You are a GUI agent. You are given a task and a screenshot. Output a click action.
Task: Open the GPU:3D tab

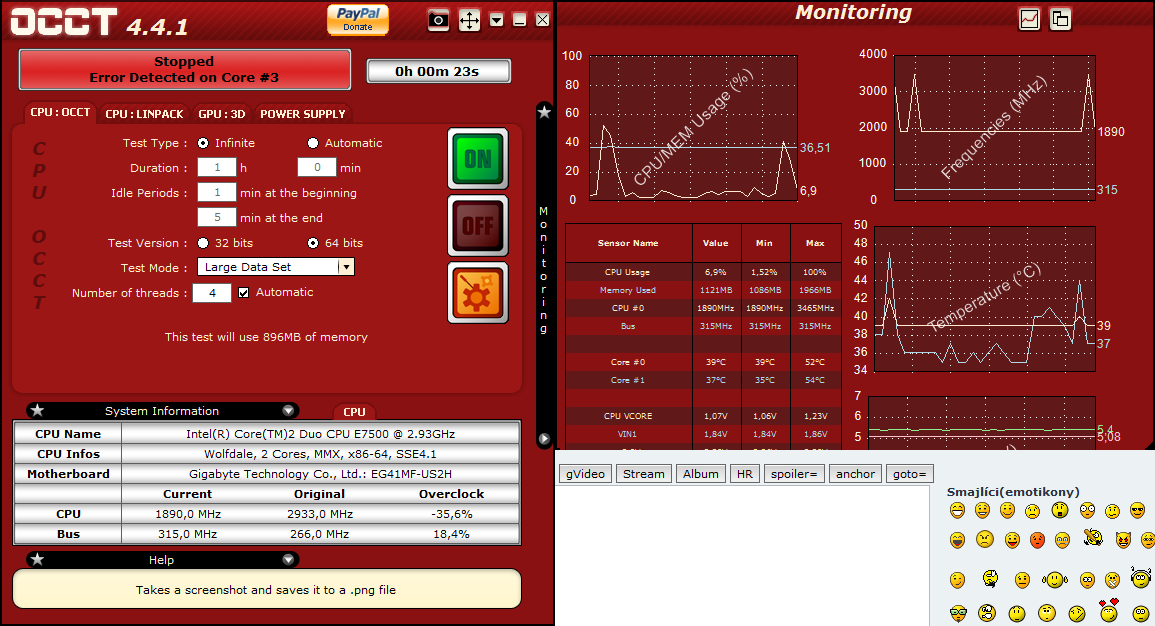[222, 113]
